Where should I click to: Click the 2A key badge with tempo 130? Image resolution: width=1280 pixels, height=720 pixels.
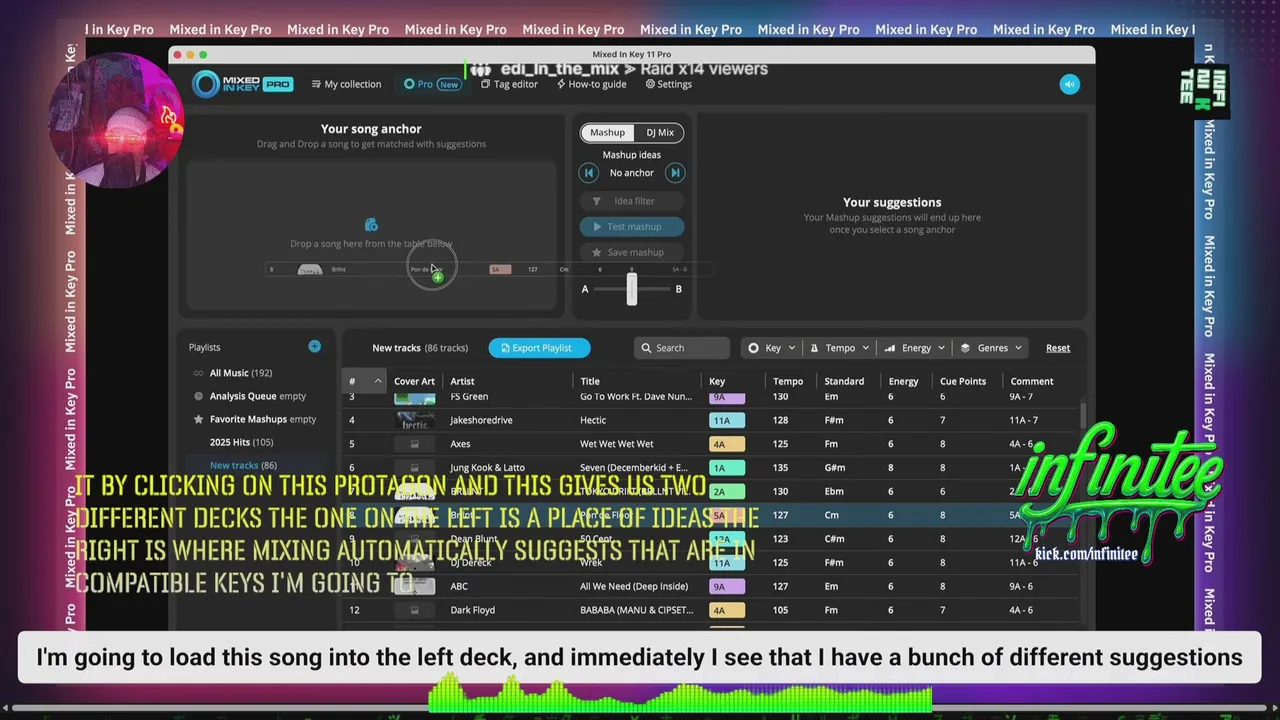pos(727,491)
